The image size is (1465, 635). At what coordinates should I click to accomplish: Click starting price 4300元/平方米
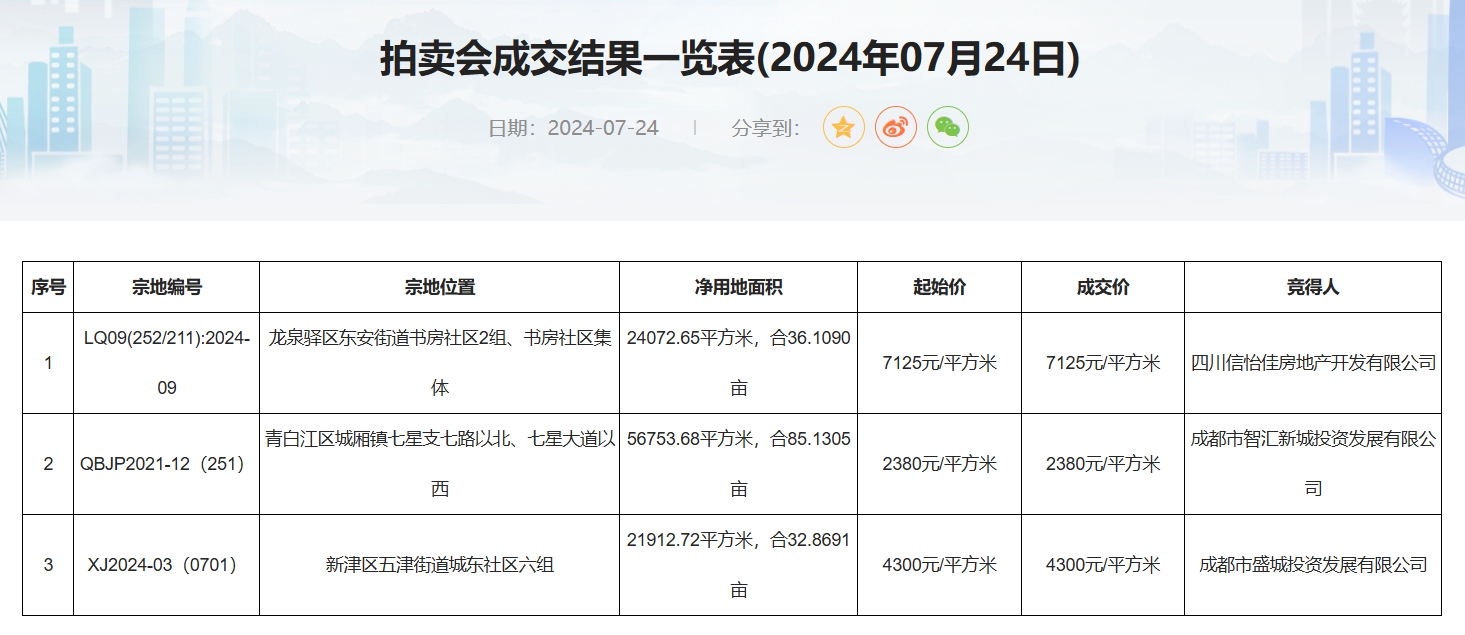(940, 565)
